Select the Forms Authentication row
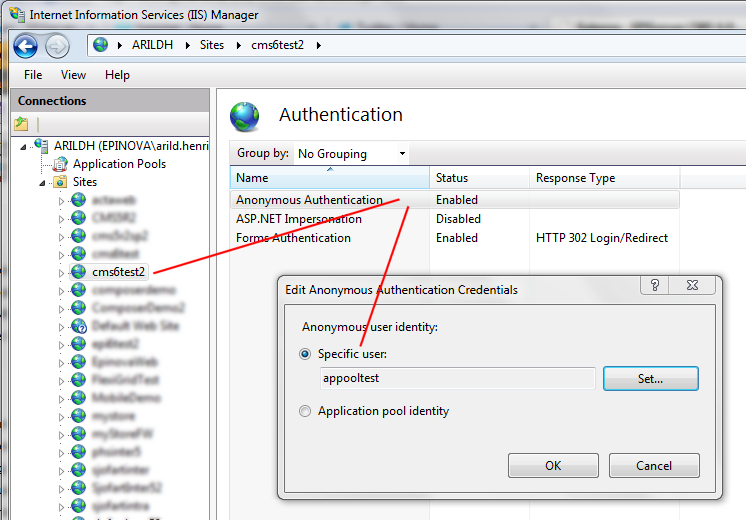This screenshot has height=520, width=746. (x=294, y=238)
